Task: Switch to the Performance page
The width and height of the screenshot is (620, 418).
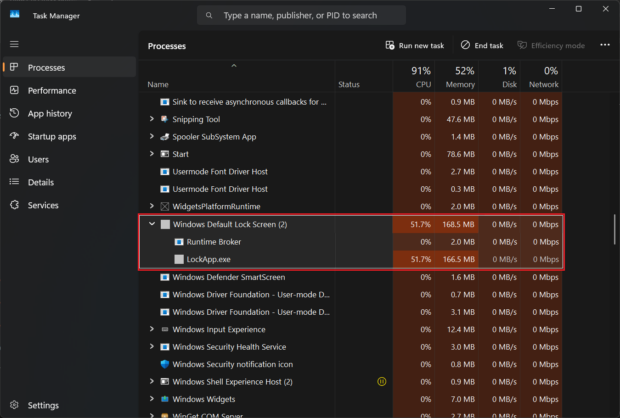Action: coord(69,90)
